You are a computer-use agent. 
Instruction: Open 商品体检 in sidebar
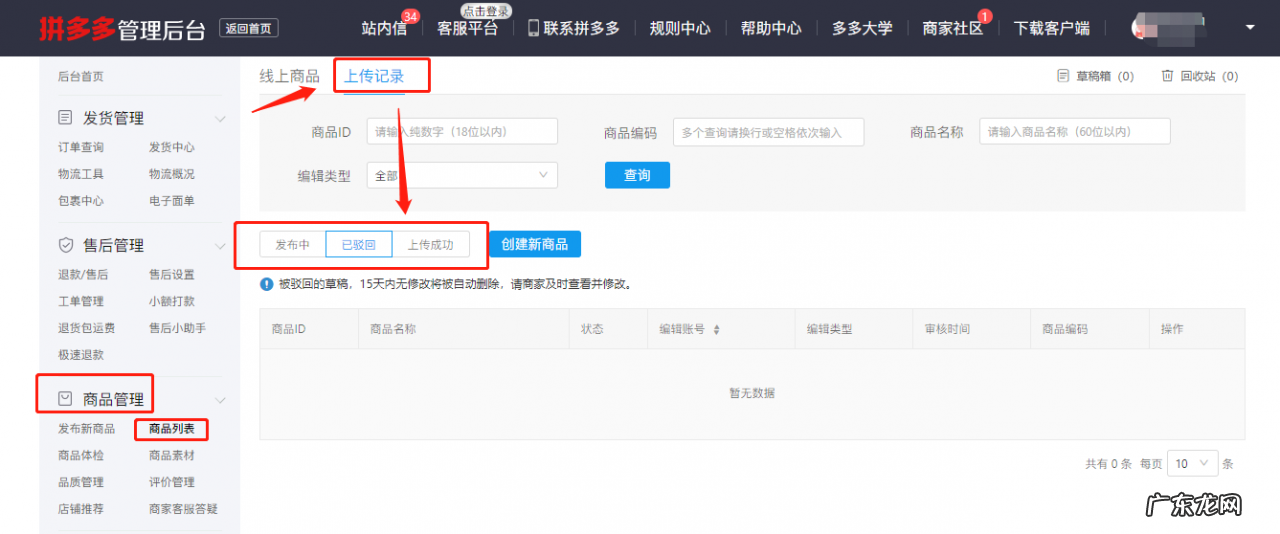pyautogui.click(x=81, y=456)
